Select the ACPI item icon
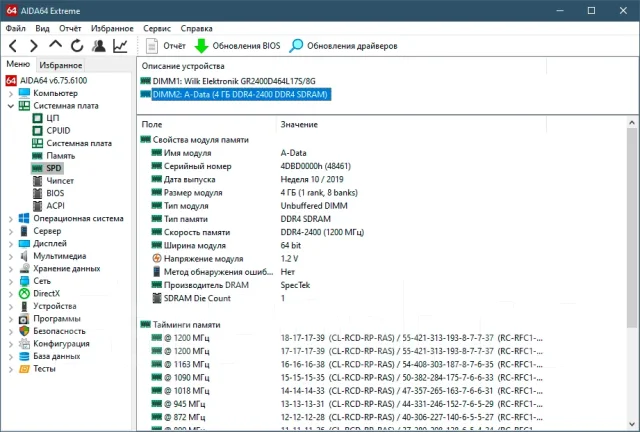 point(37,206)
